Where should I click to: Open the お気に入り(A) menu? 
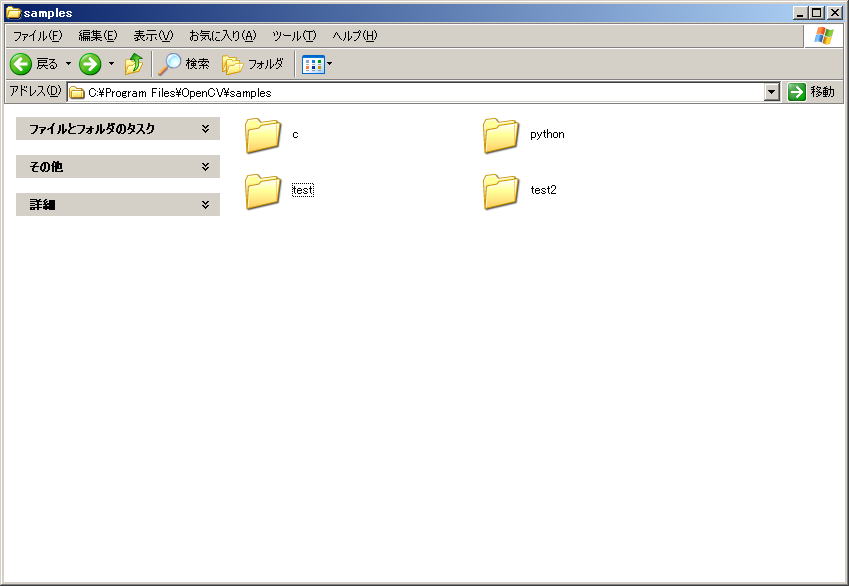(223, 36)
